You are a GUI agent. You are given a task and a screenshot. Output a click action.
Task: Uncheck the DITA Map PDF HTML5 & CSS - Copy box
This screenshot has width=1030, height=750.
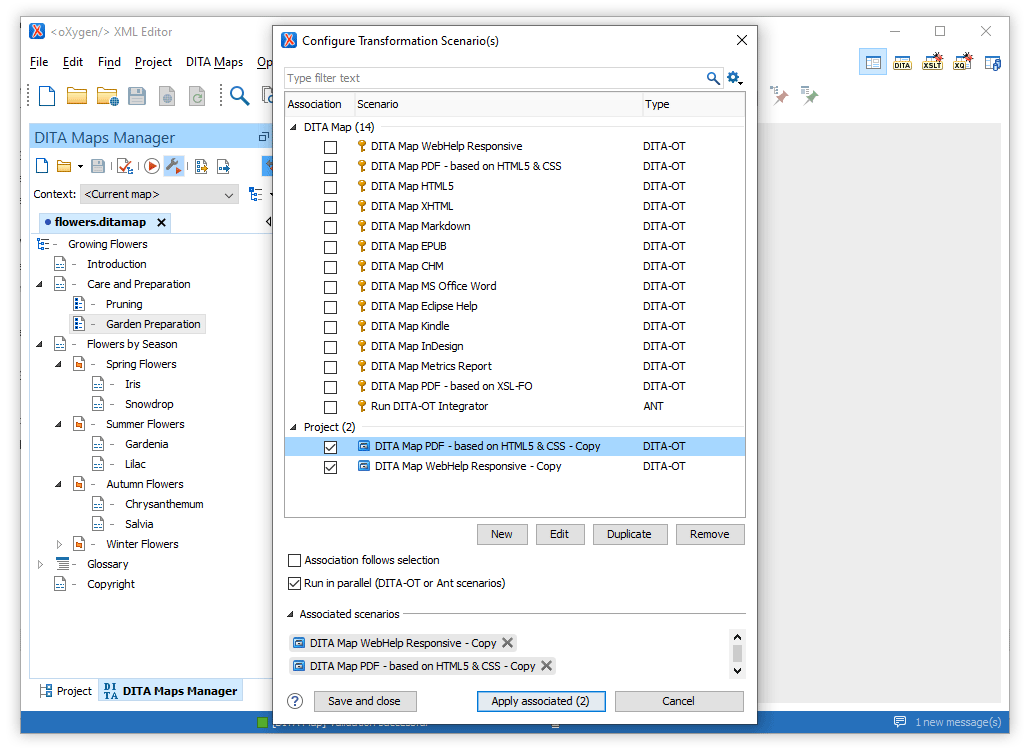(330, 447)
